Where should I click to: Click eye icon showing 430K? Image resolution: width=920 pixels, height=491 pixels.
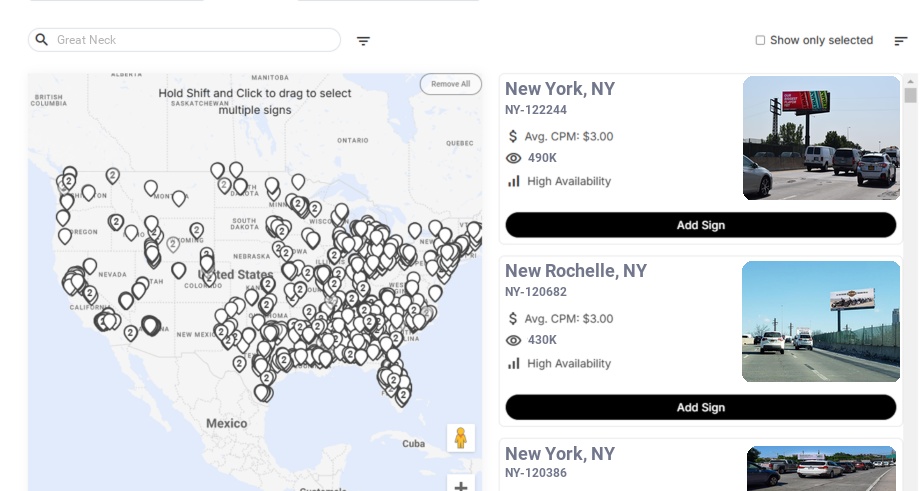click(x=514, y=340)
